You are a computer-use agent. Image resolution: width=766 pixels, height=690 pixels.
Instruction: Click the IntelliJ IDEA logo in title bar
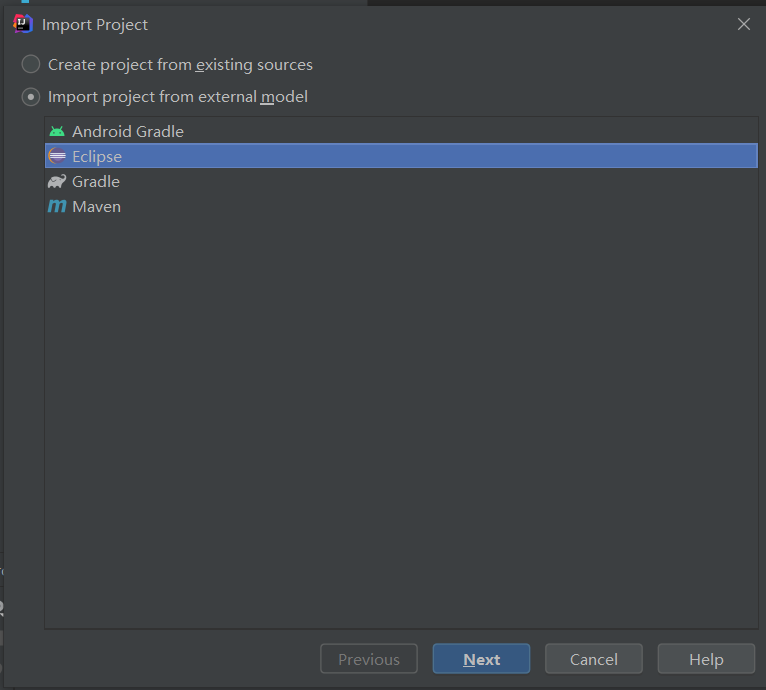coord(22,24)
